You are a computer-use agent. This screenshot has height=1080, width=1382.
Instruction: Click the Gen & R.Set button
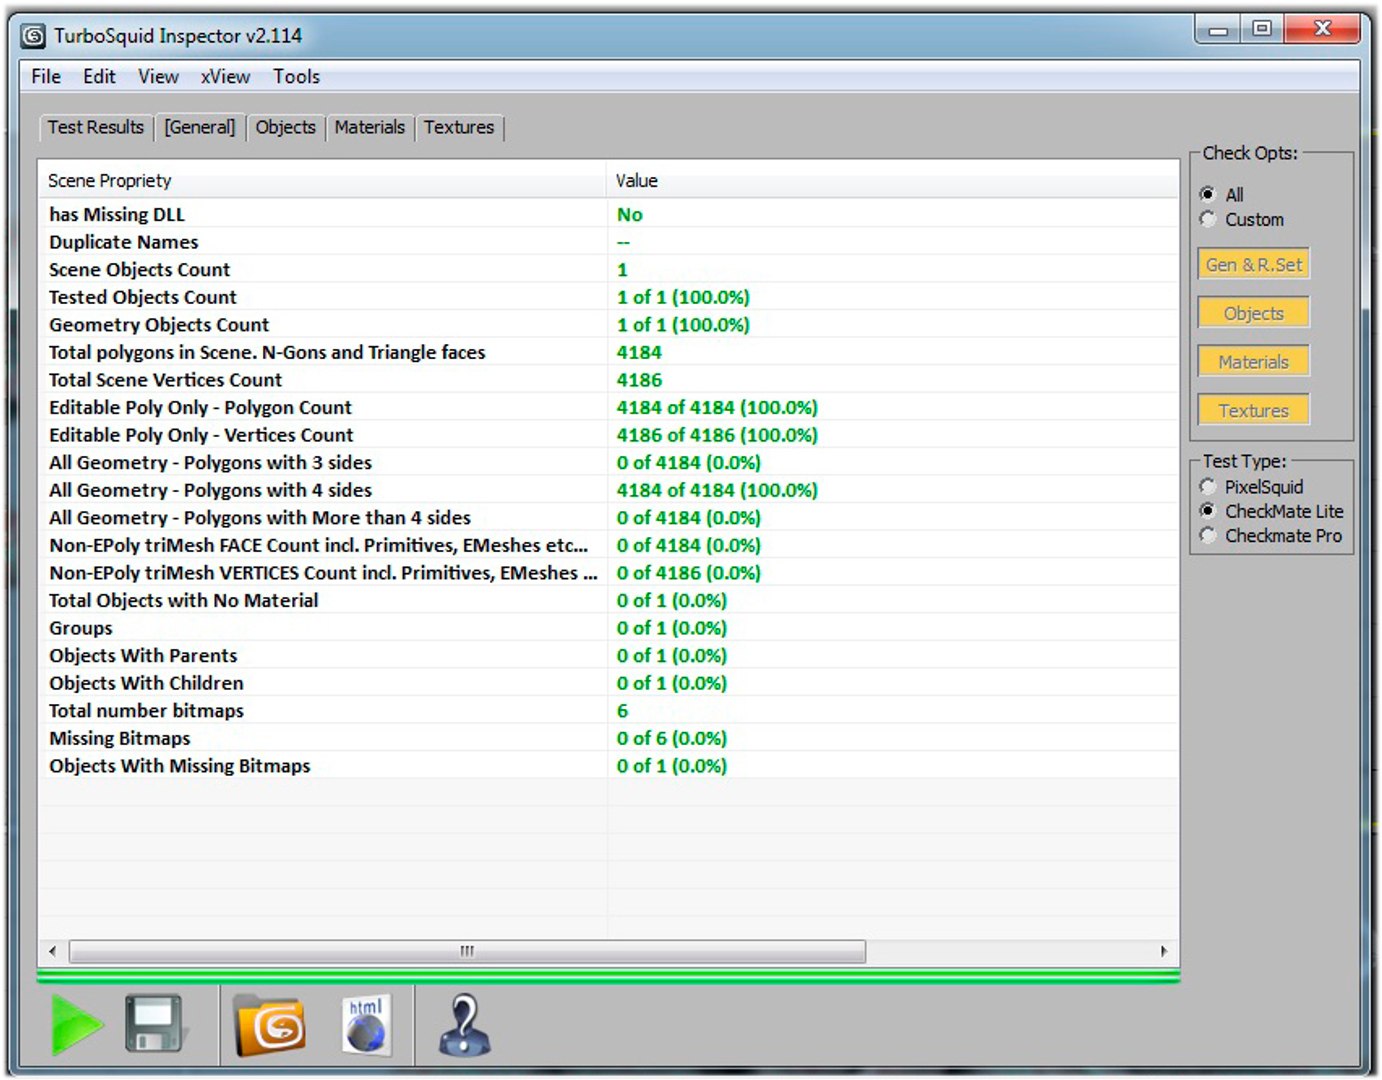tap(1254, 265)
